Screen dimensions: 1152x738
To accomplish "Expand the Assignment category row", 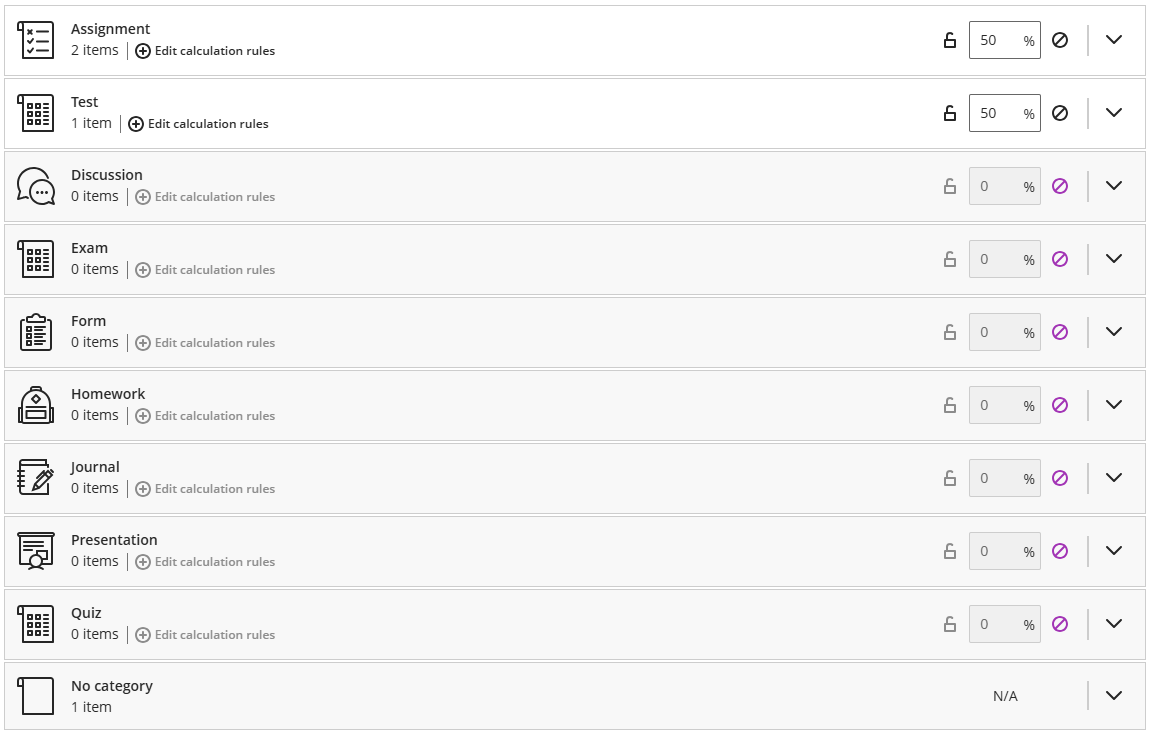I will tap(1114, 40).
